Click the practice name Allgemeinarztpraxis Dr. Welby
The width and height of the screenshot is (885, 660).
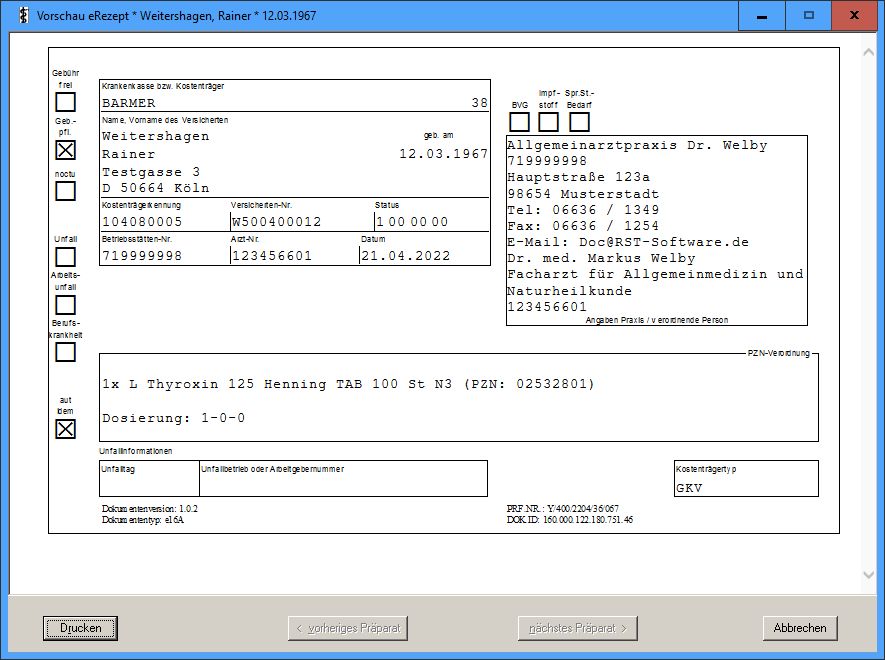pyautogui.click(x=637, y=145)
